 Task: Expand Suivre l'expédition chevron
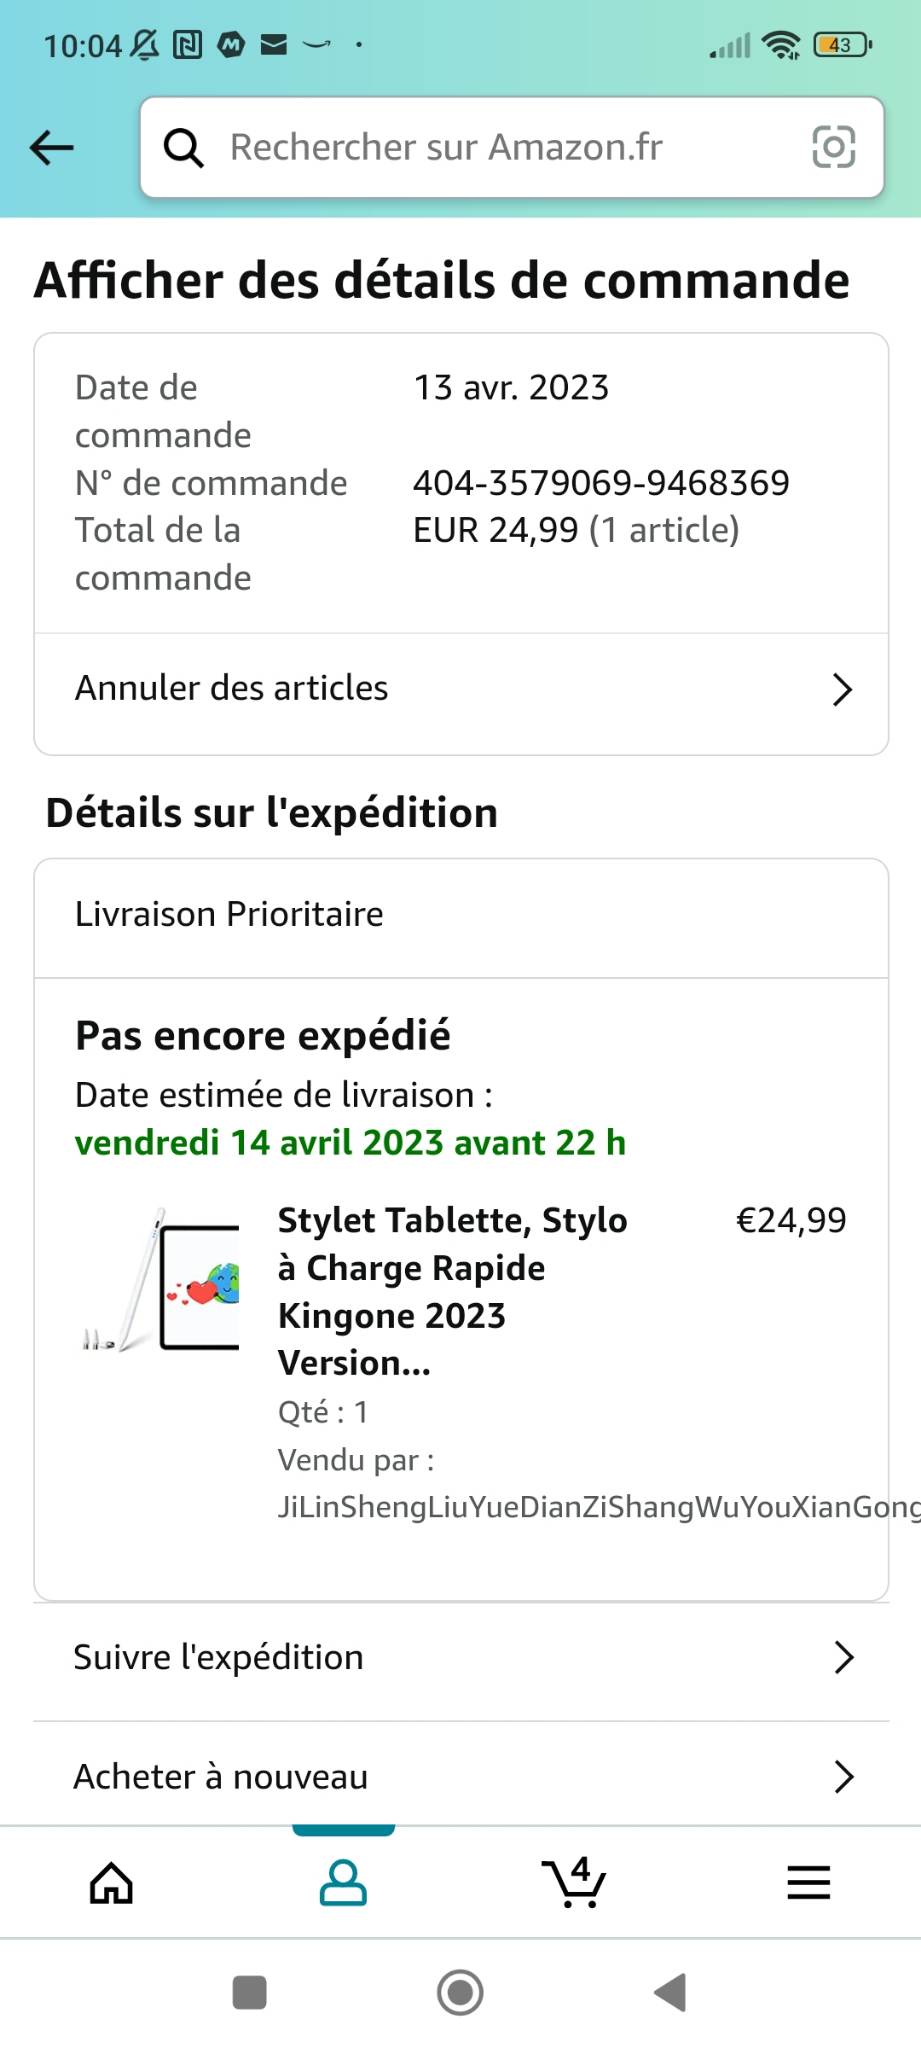[844, 1657]
